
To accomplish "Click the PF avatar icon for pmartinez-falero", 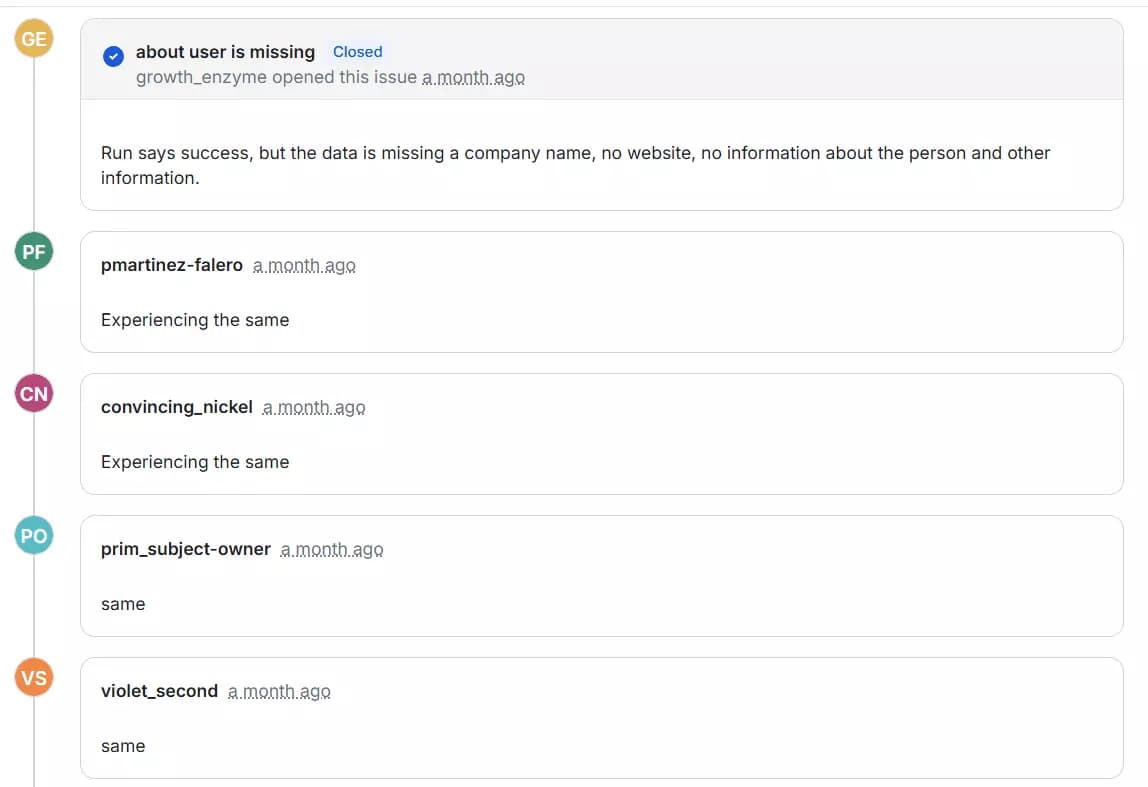I will point(33,251).
